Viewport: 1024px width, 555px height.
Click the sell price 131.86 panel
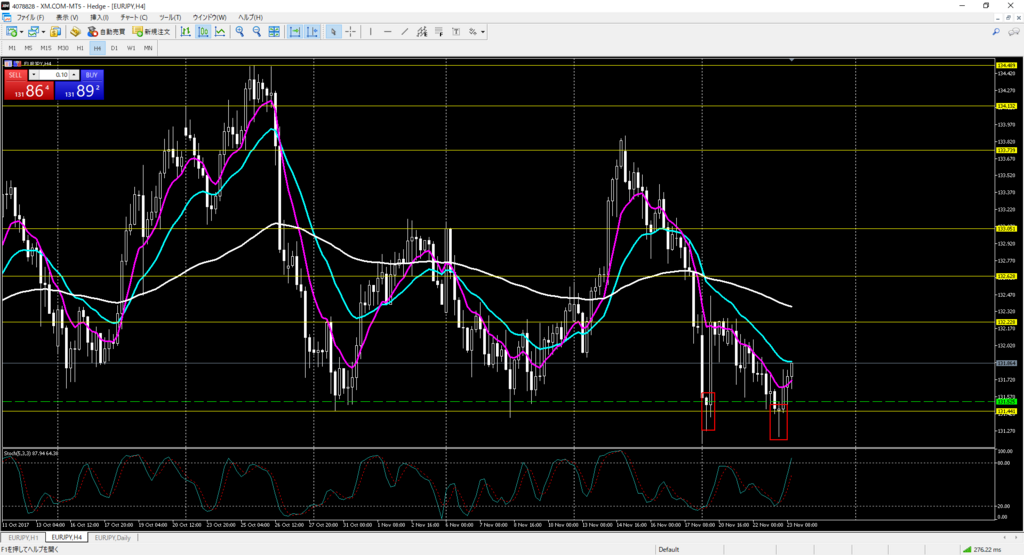(29, 91)
